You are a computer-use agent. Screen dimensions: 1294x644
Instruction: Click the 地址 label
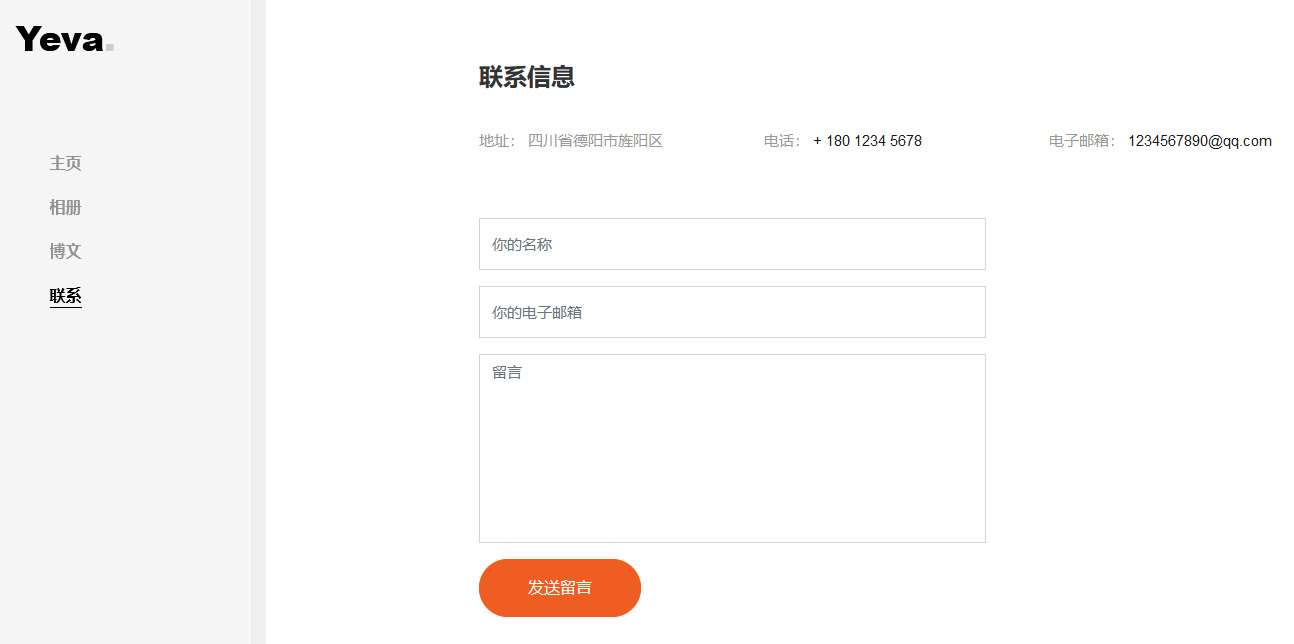pos(496,141)
